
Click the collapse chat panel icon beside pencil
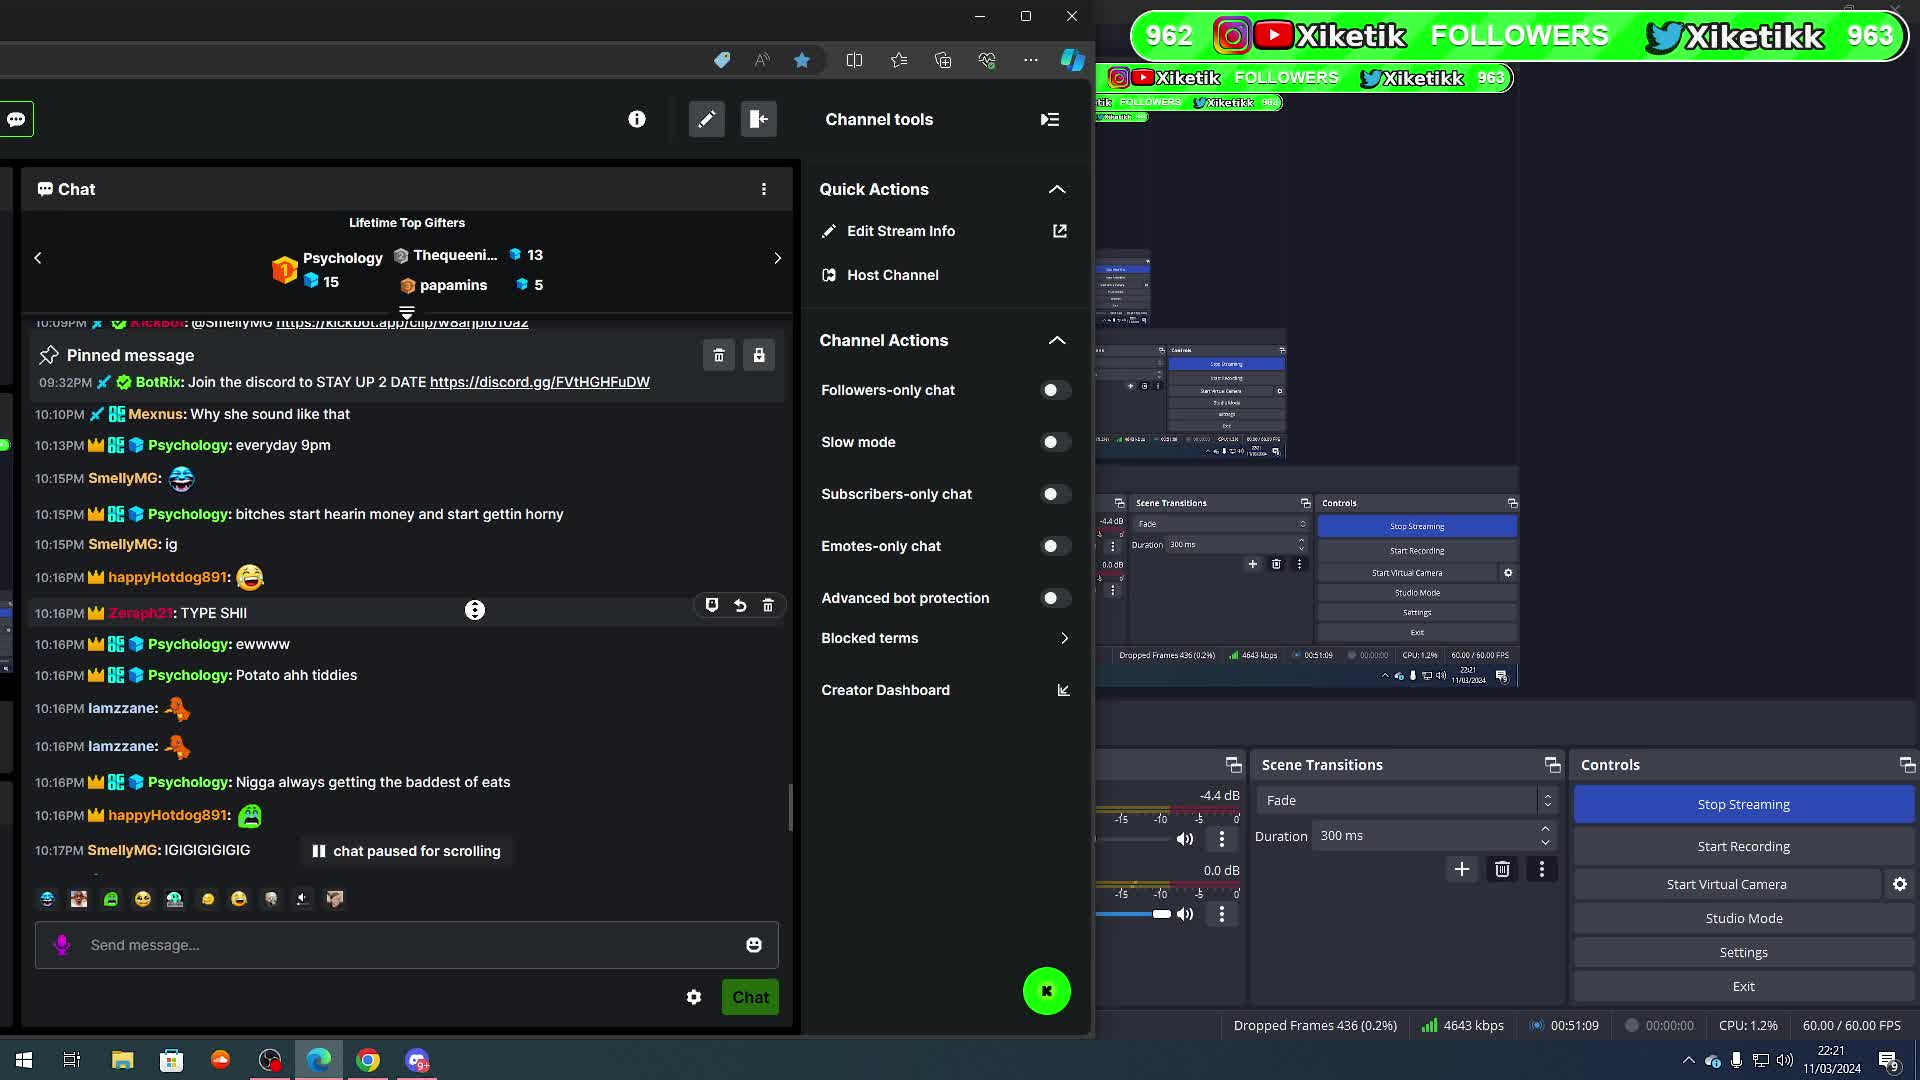pyautogui.click(x=758, y=119)
